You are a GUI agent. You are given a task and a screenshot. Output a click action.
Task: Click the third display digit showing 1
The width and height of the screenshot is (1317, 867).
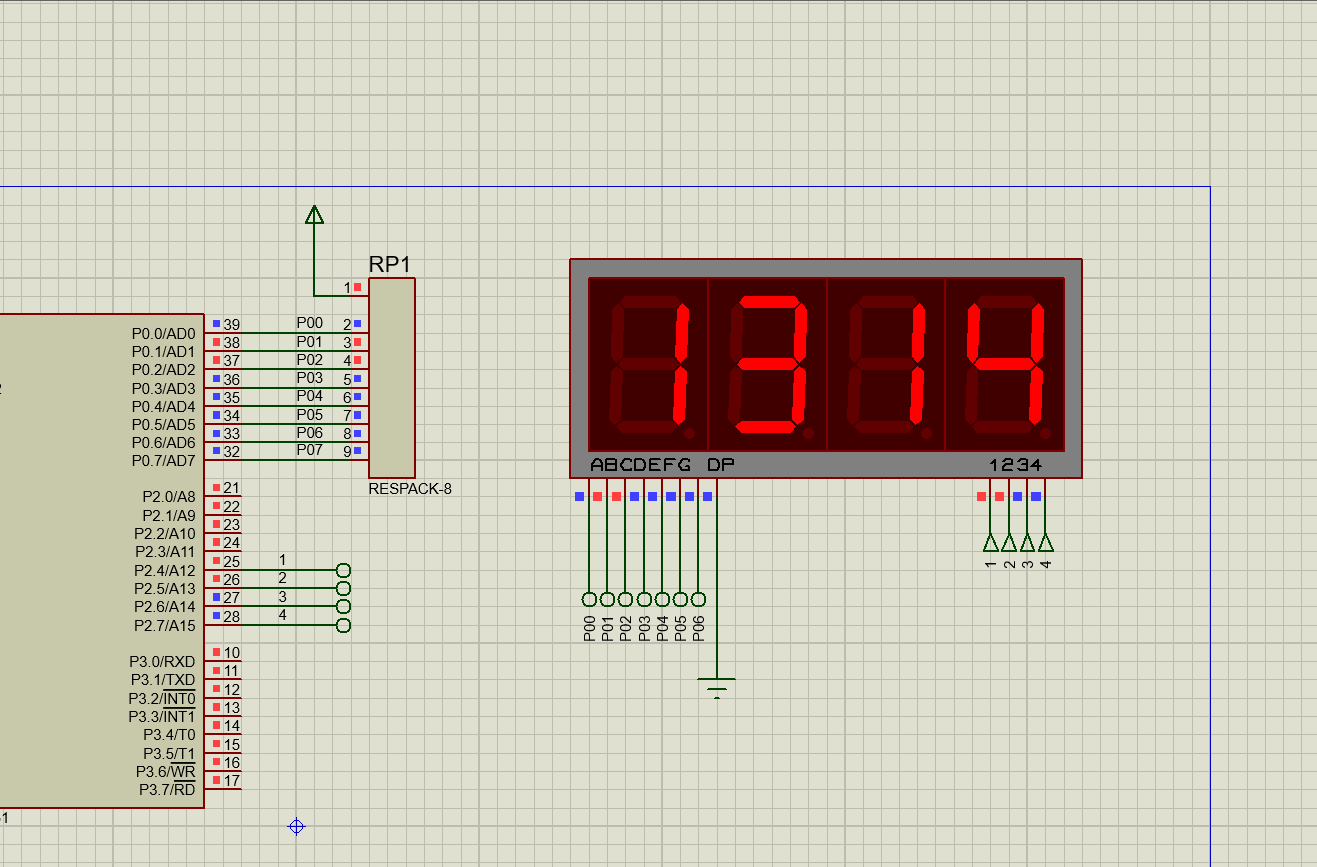click(886, 364)
